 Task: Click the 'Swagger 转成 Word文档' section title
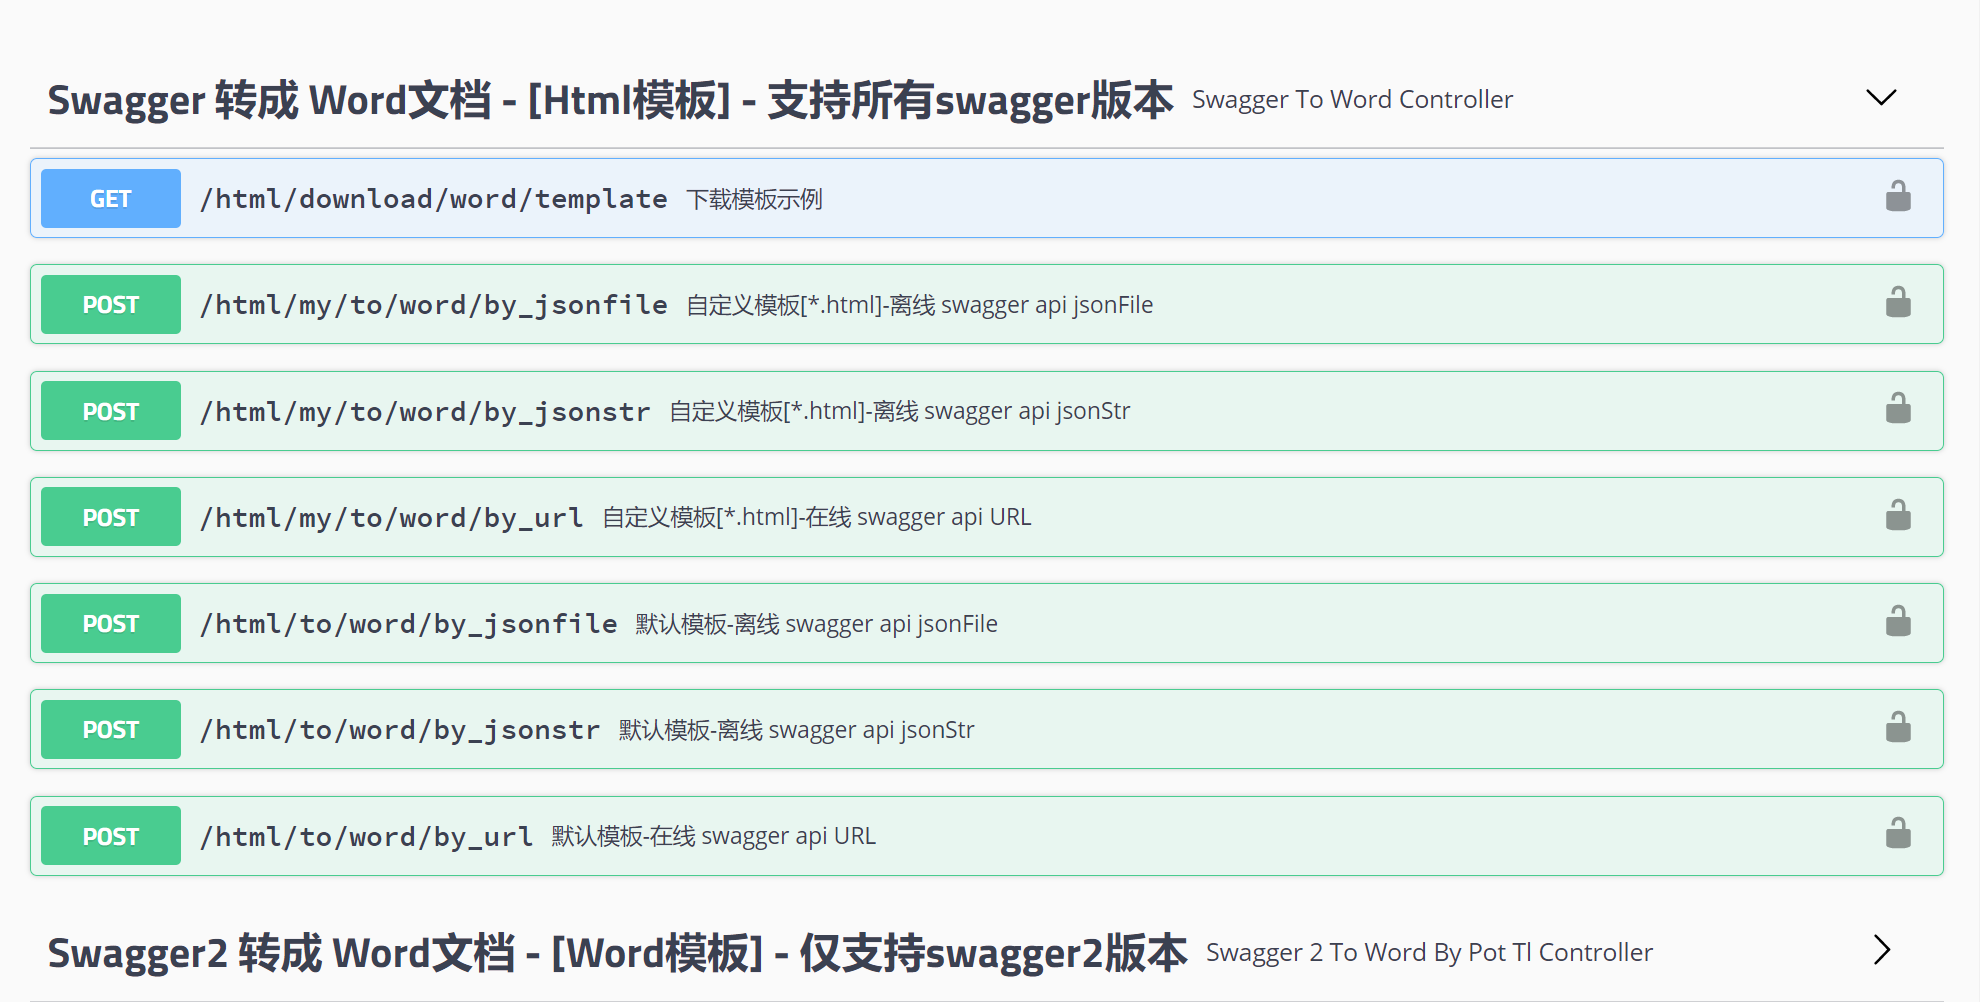(610, 100)
